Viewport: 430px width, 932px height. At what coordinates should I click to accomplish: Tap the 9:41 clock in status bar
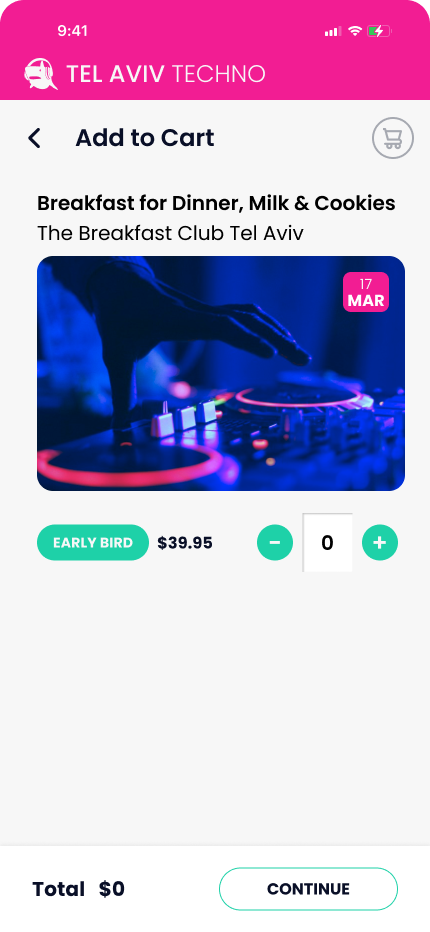coord(73,31)
